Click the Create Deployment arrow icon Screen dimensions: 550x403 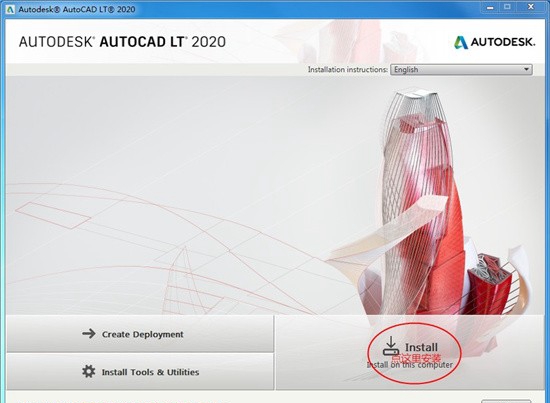(x=89, y=334)
